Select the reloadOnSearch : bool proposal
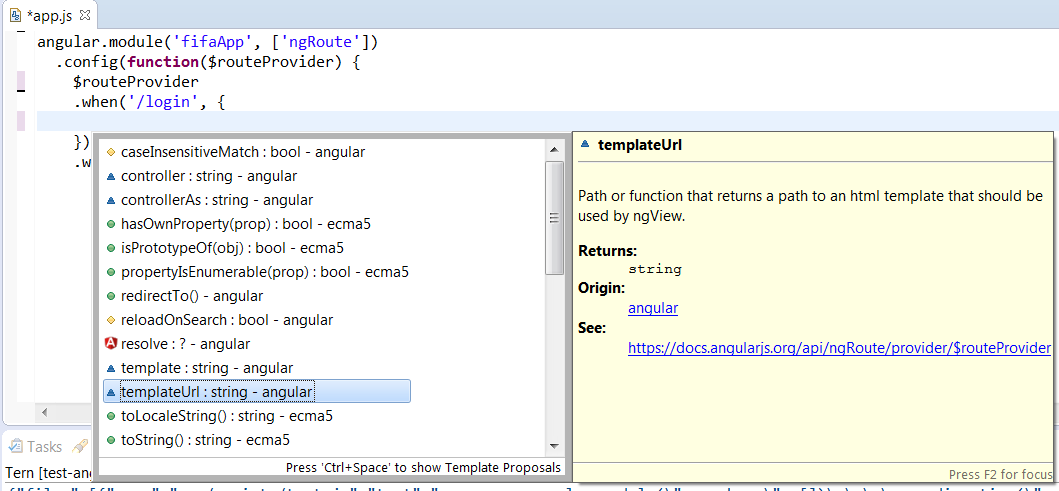Screen dimensions: 1059x491 [227, 319]
